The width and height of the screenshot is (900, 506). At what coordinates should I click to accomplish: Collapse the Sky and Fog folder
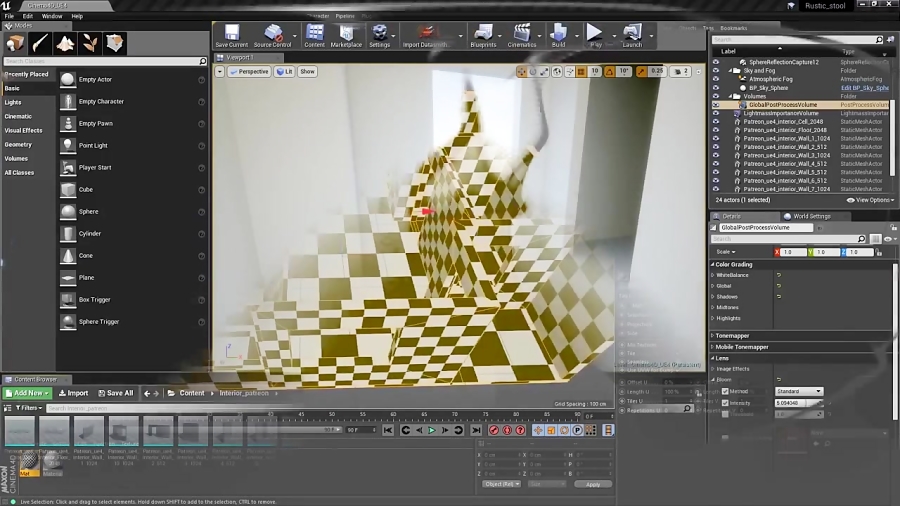point(731,71)
